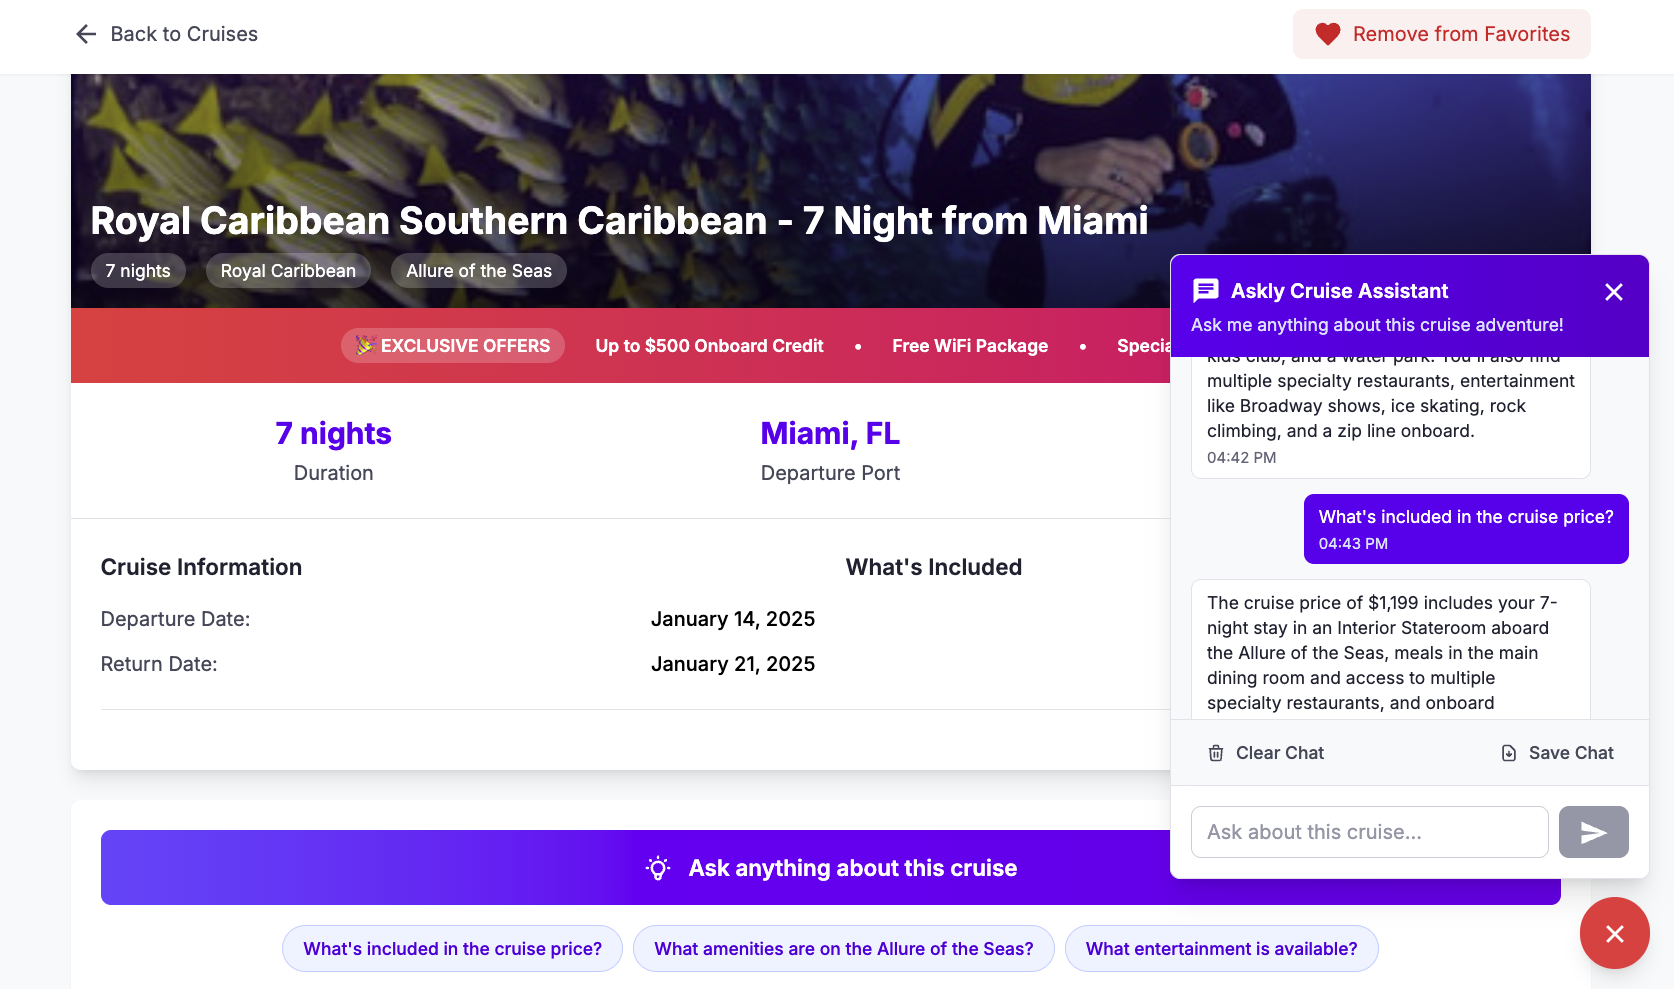Click the red heart favorites icon
The height and width of the screenshot is (989, 1674).
1327,34
